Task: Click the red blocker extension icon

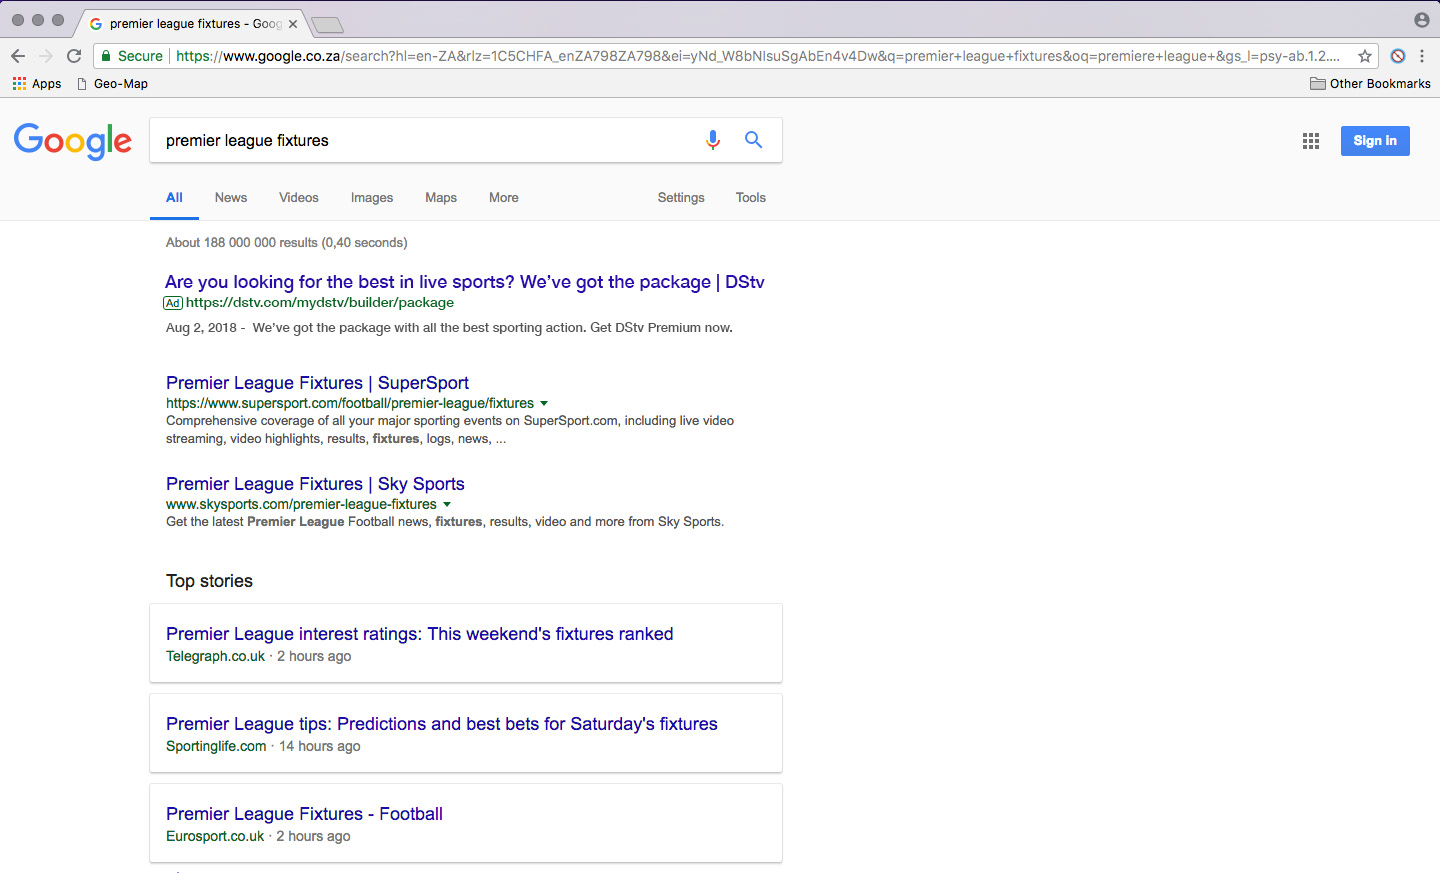Action: click(1398, 56)
